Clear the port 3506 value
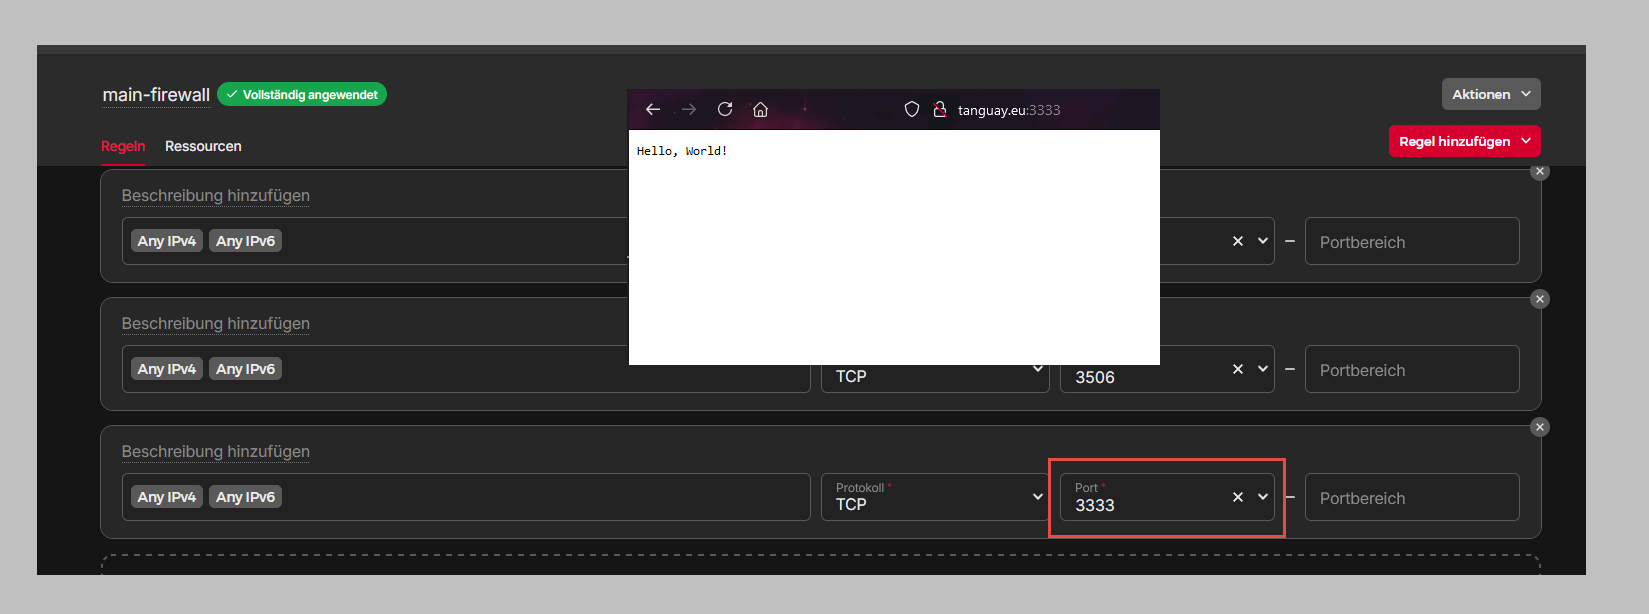 point(1238,369)
